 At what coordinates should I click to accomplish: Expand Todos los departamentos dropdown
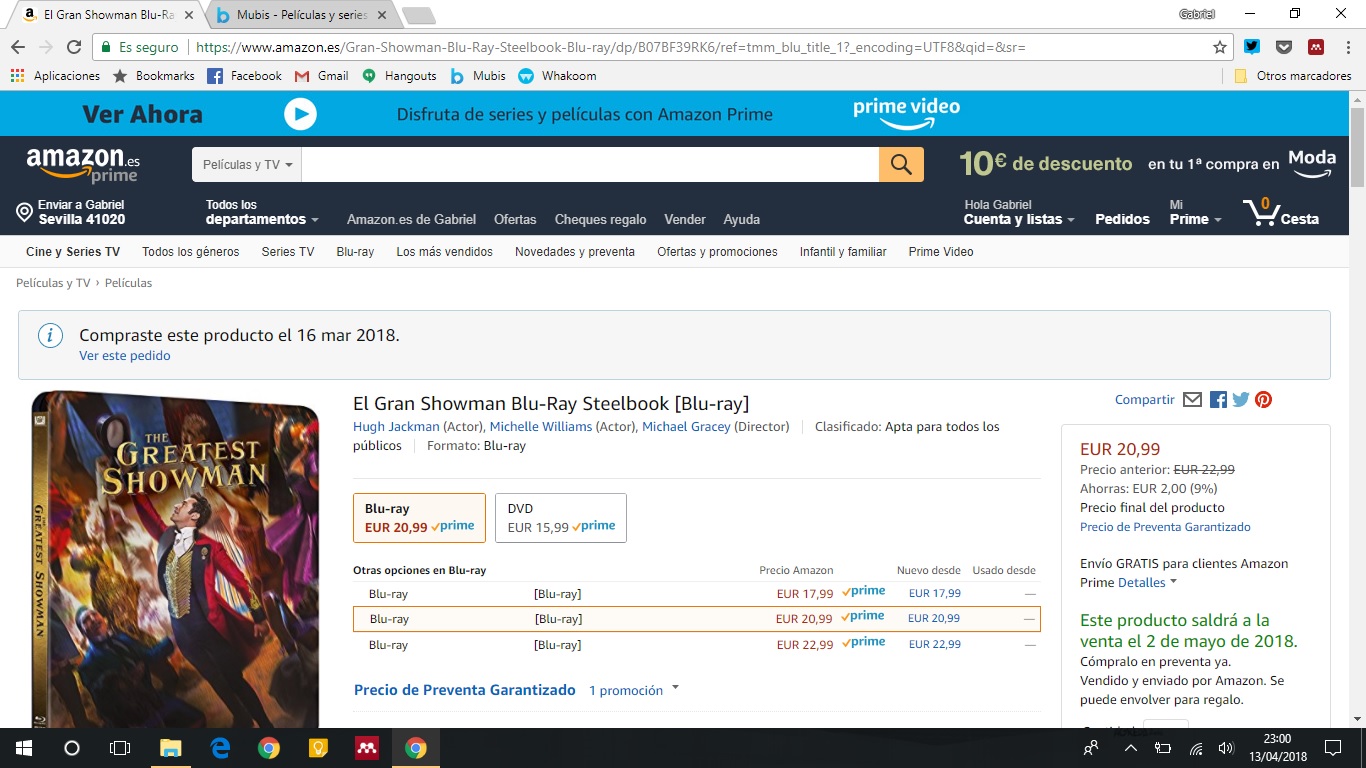[x=262, y=212]
